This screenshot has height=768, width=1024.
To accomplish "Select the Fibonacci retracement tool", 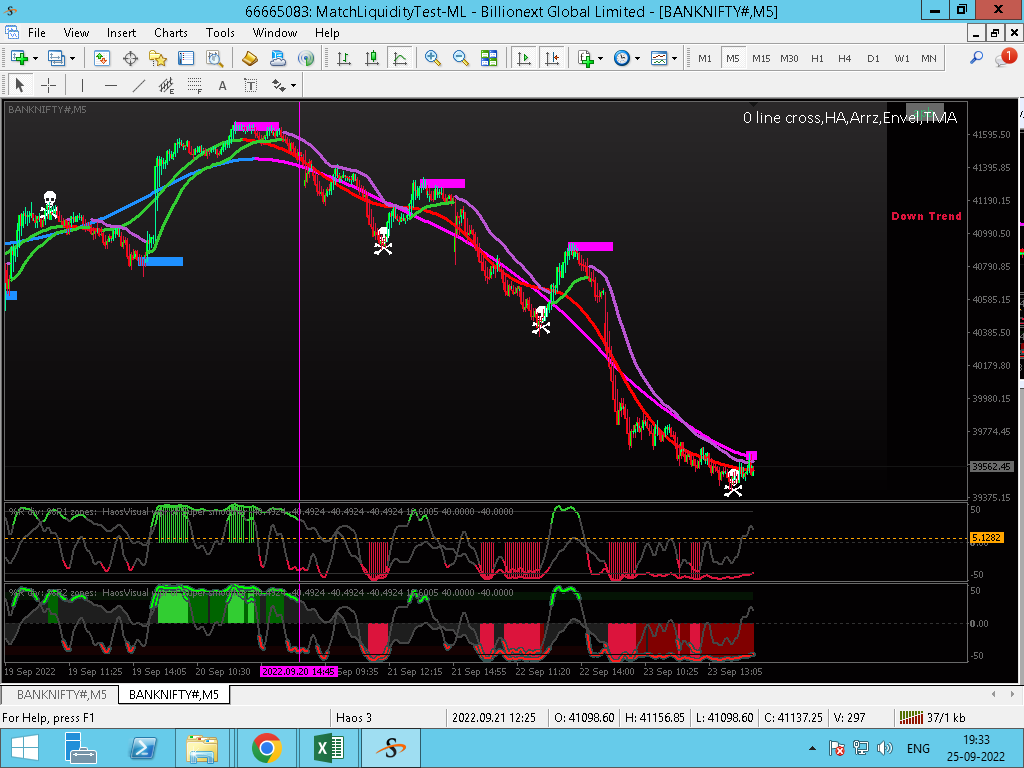I will pyautogui.click(x=194, y=85).
